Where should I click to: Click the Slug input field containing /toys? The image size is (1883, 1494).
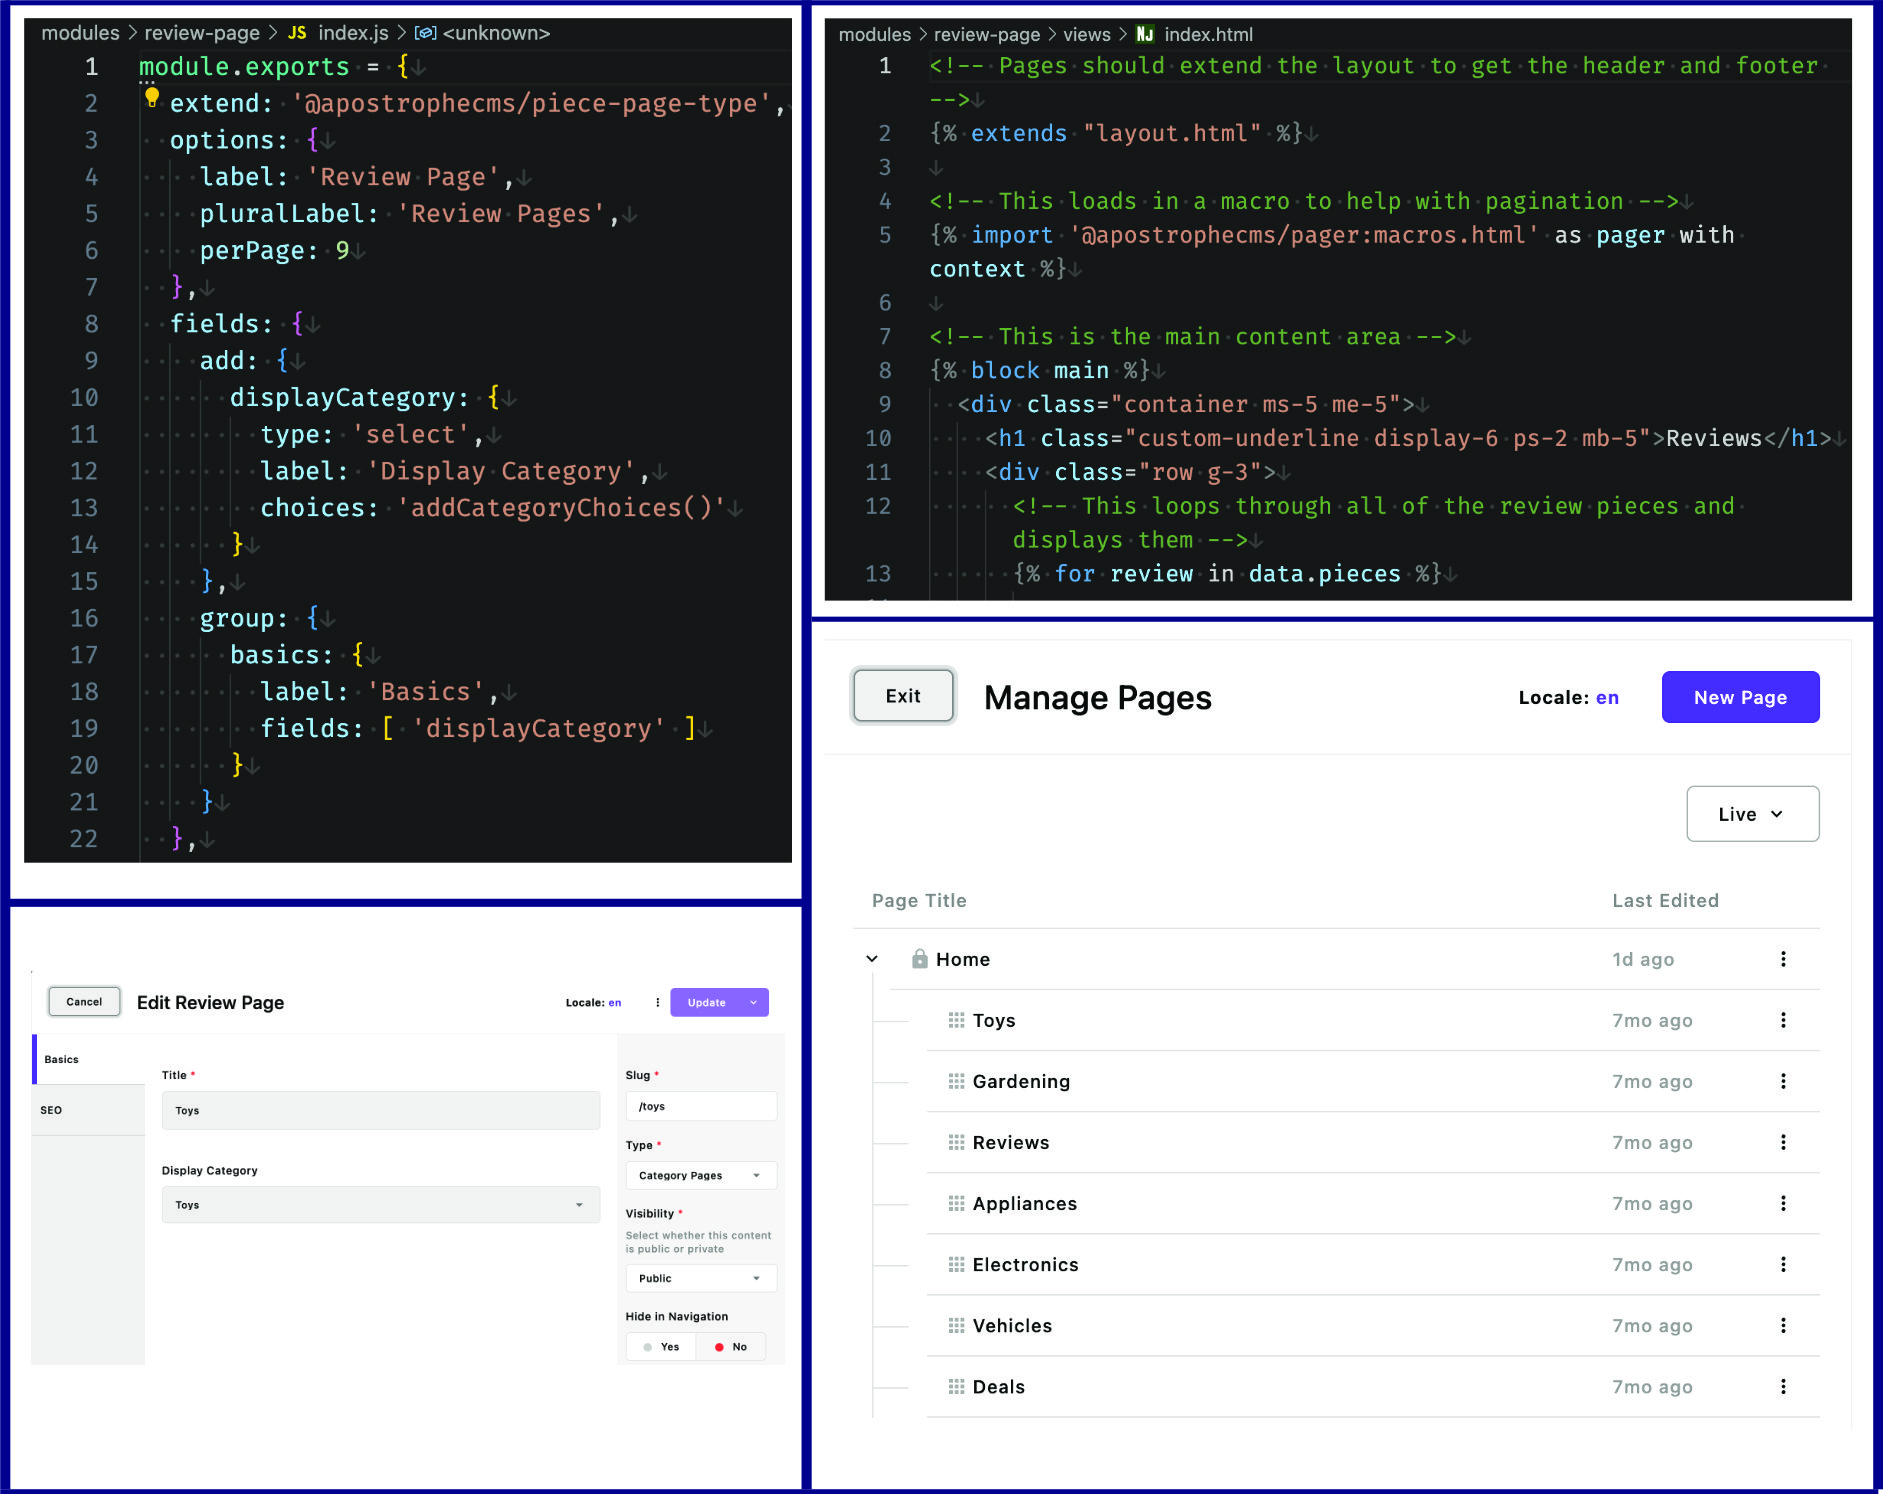[700, 1106]
